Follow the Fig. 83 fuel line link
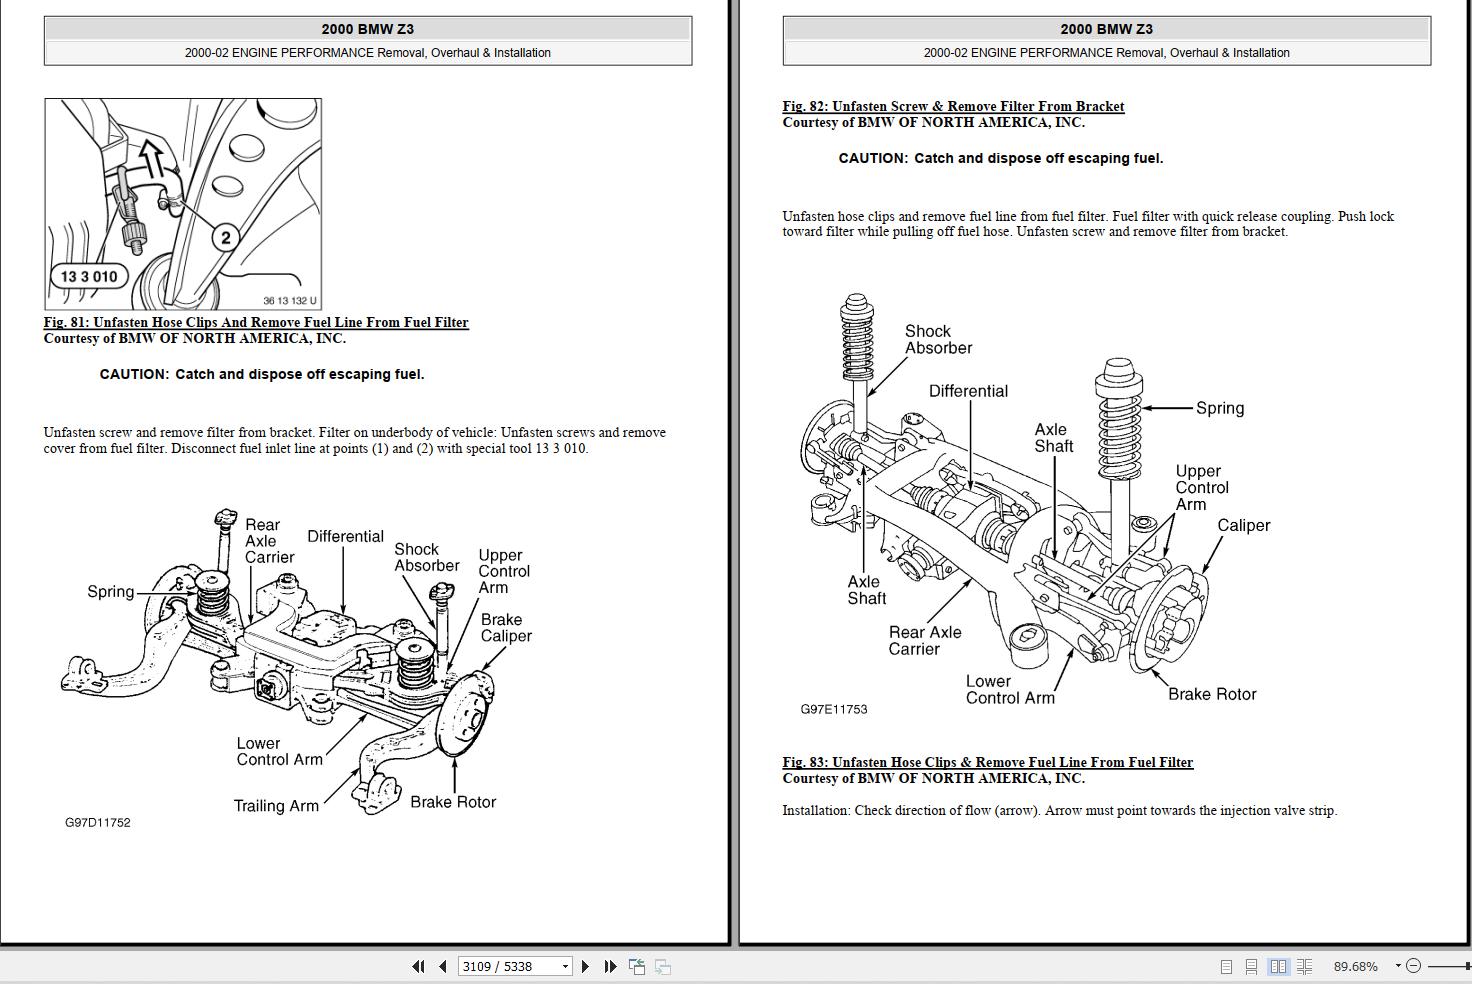Image resolution: width=1472 pixels, height=984 pixels. pos(987,761)
